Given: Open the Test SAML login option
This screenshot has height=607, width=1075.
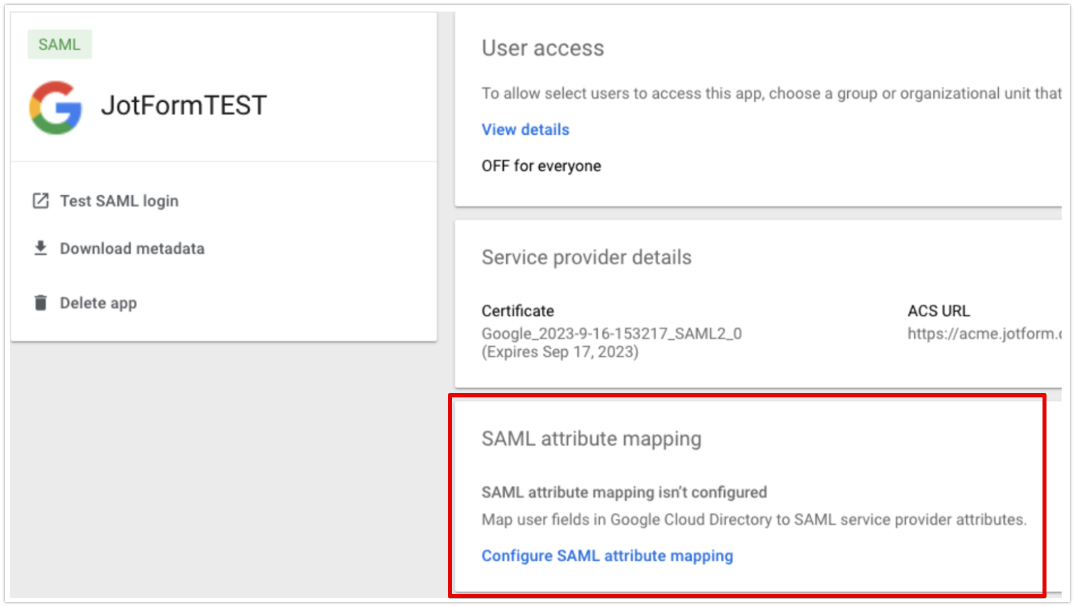Looking at the screenshot, I should coord(119,201).
